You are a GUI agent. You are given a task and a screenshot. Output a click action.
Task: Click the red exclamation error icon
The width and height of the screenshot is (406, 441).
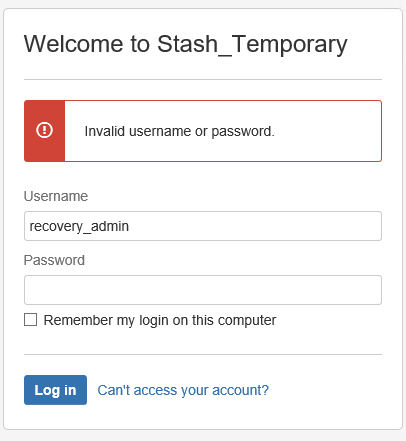click(x=44, y=130)
